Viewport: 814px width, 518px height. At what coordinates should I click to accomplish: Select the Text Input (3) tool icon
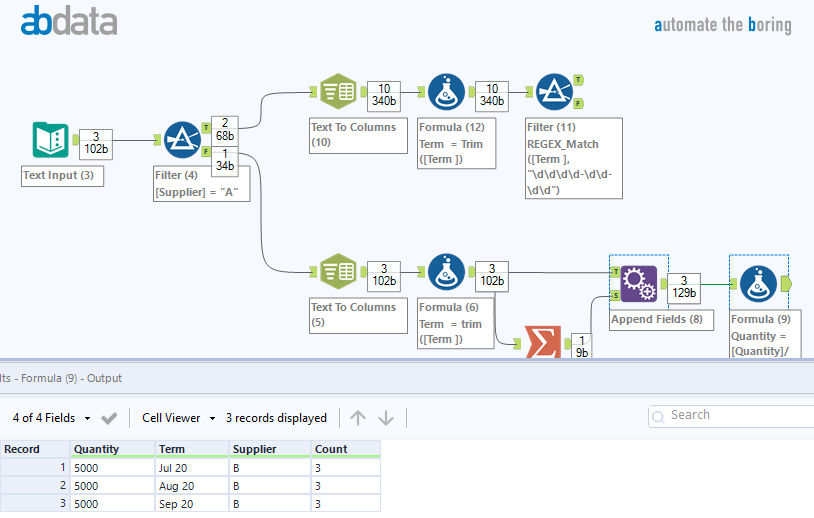click(50, 140)
